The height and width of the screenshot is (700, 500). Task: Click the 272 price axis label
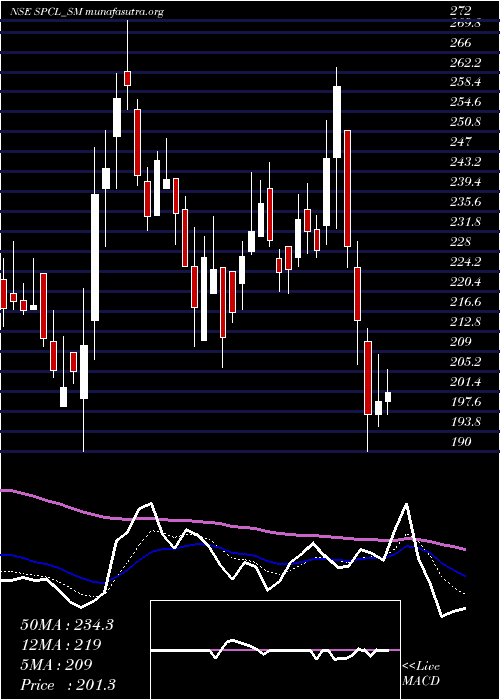[461, 11]
